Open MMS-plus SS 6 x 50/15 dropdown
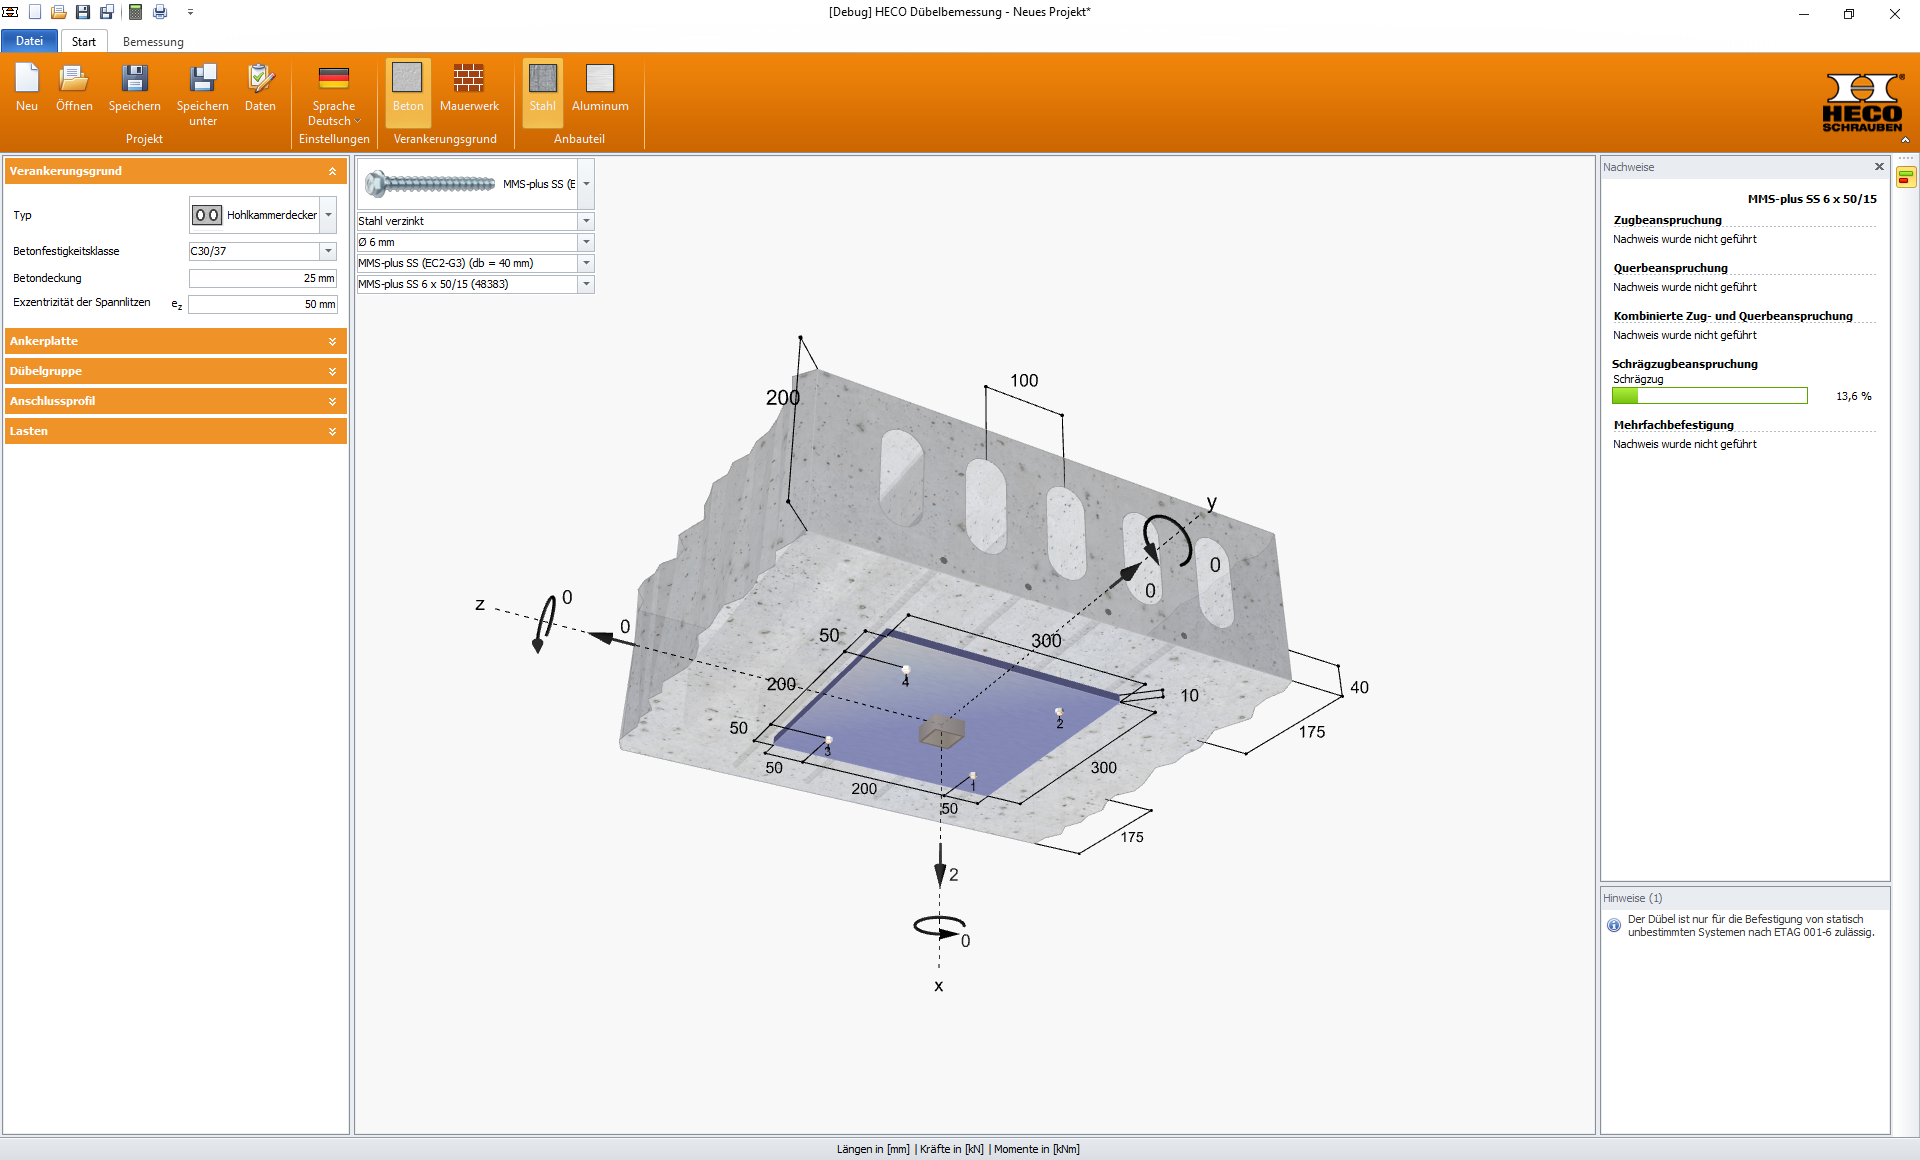This screenshot has height=1160, width=1920. point(586,284)
